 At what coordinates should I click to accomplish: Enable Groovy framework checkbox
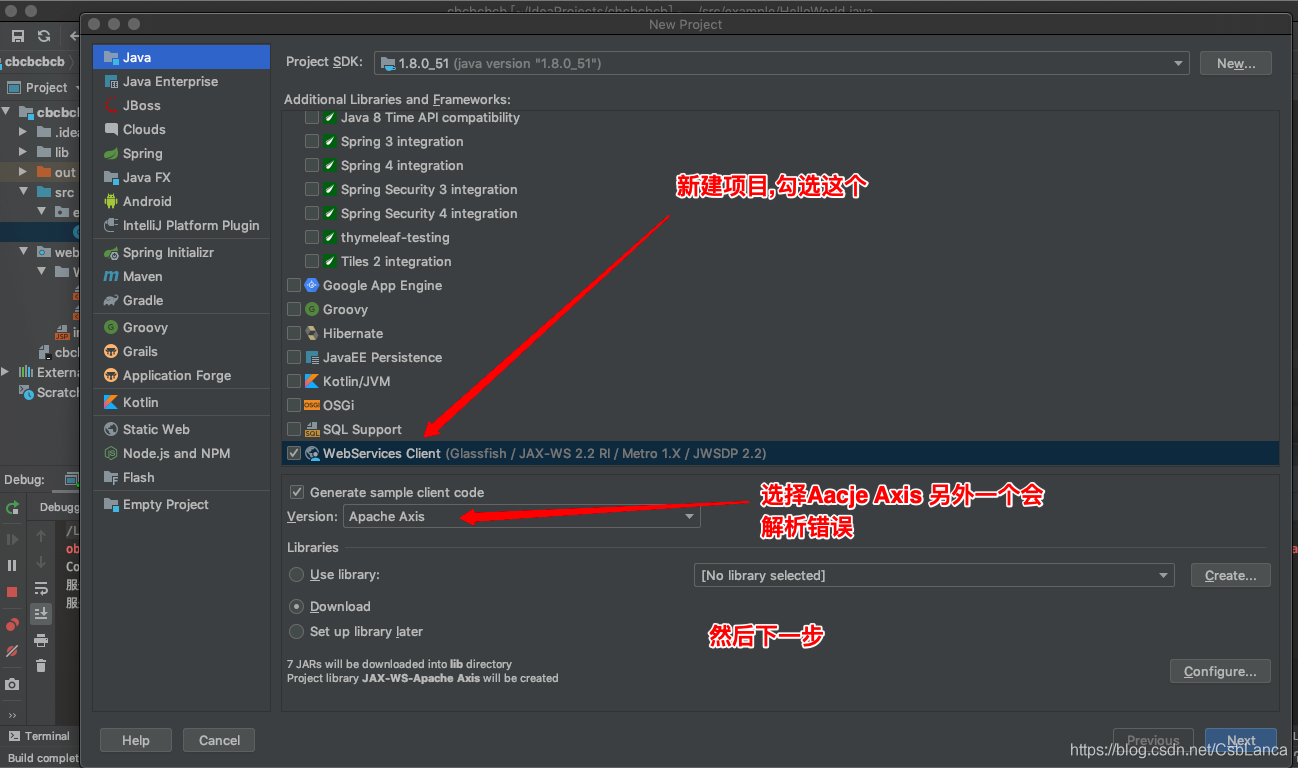(x=294, y=309)
